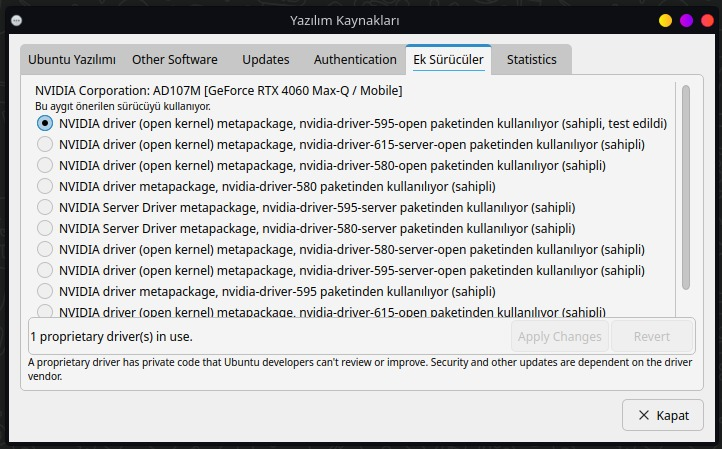View the Statistics tab
The image size is (722, 449).
531,60
